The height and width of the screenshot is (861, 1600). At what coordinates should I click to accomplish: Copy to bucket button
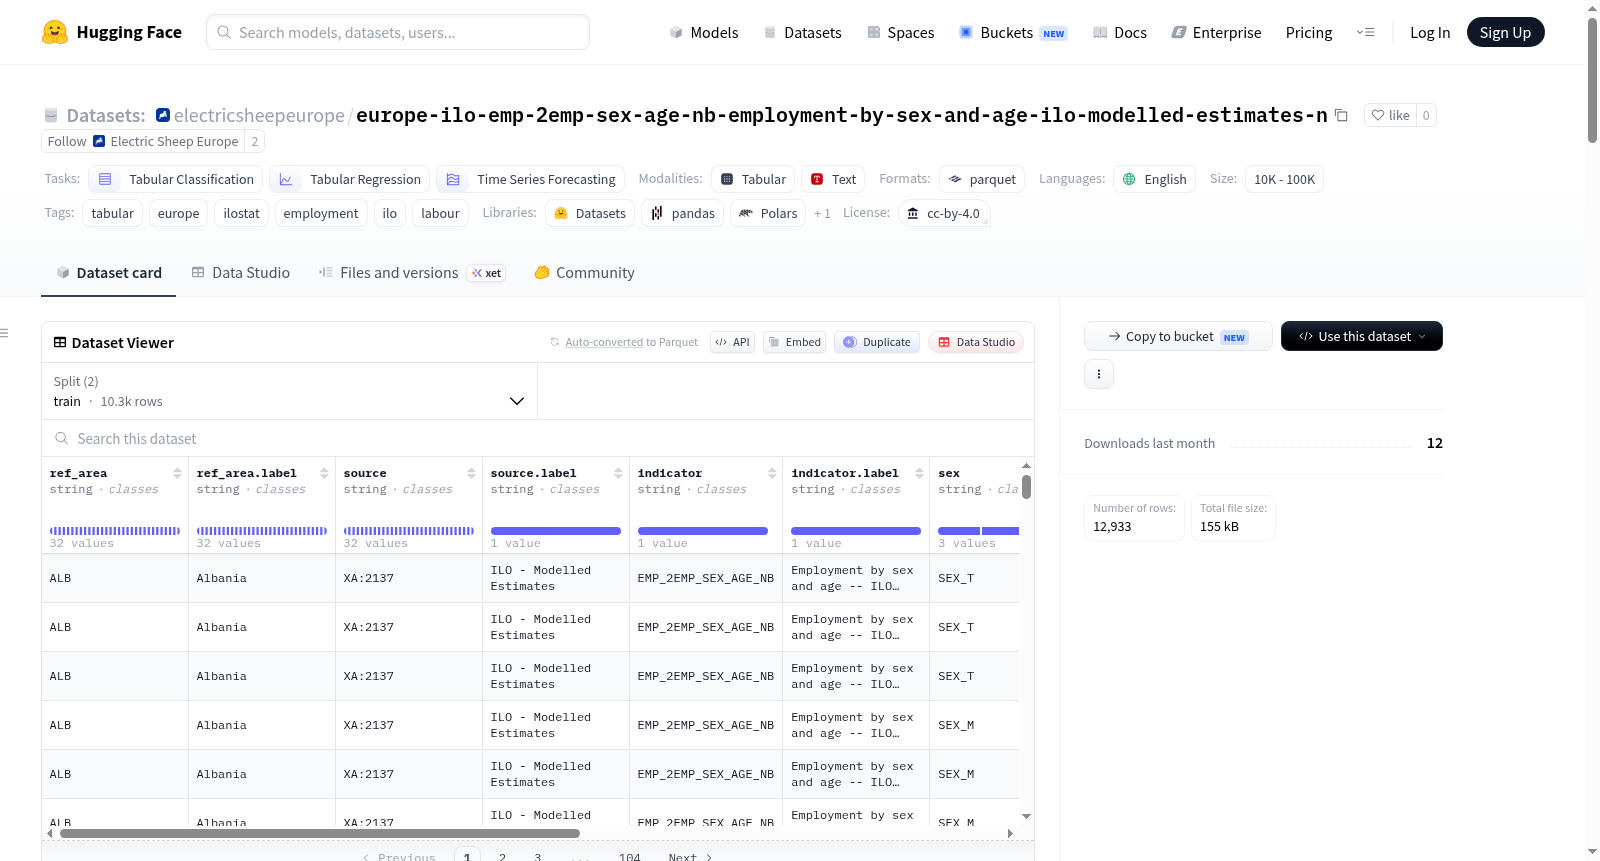(1178, 336)
